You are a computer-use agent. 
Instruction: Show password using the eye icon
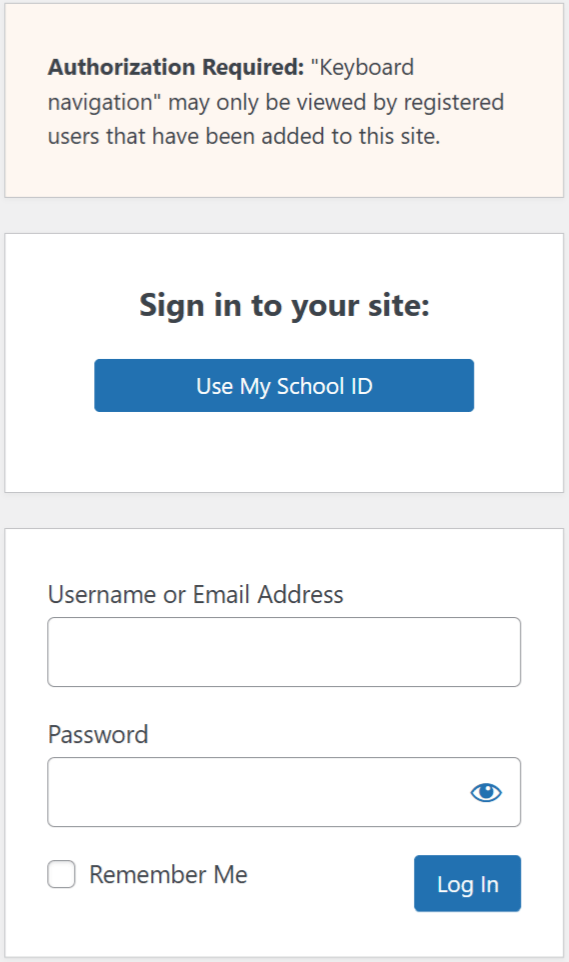coord(486,792)
